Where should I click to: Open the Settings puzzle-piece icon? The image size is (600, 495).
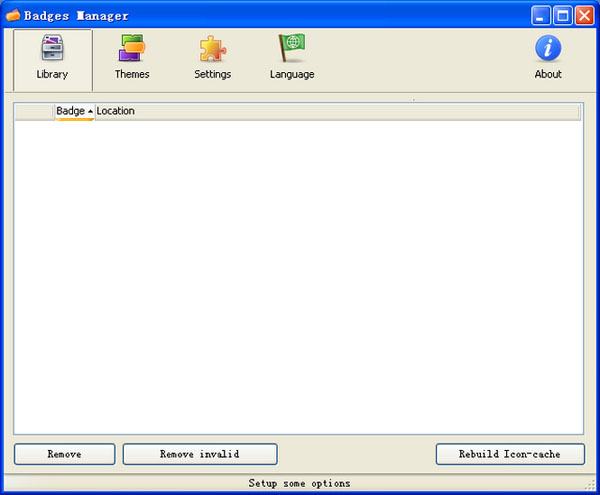213,49
